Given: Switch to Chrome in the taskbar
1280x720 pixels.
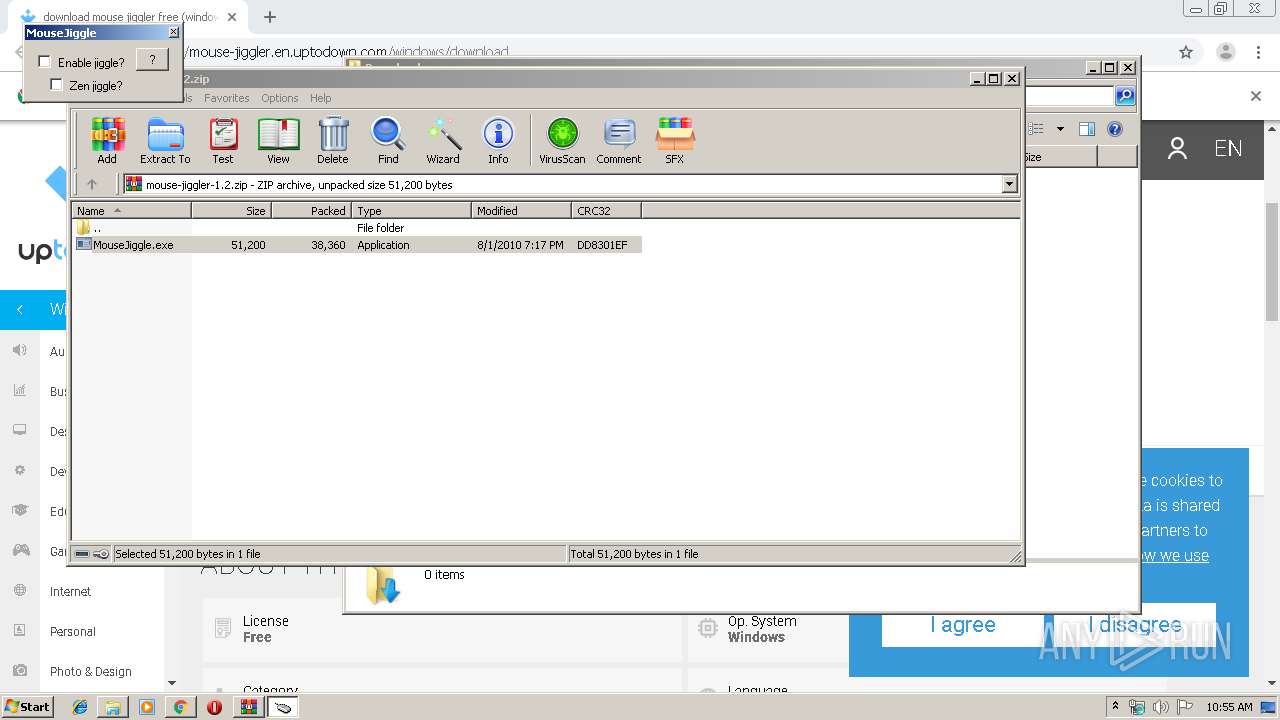Looking at the screenshot, I should point(180,707).
